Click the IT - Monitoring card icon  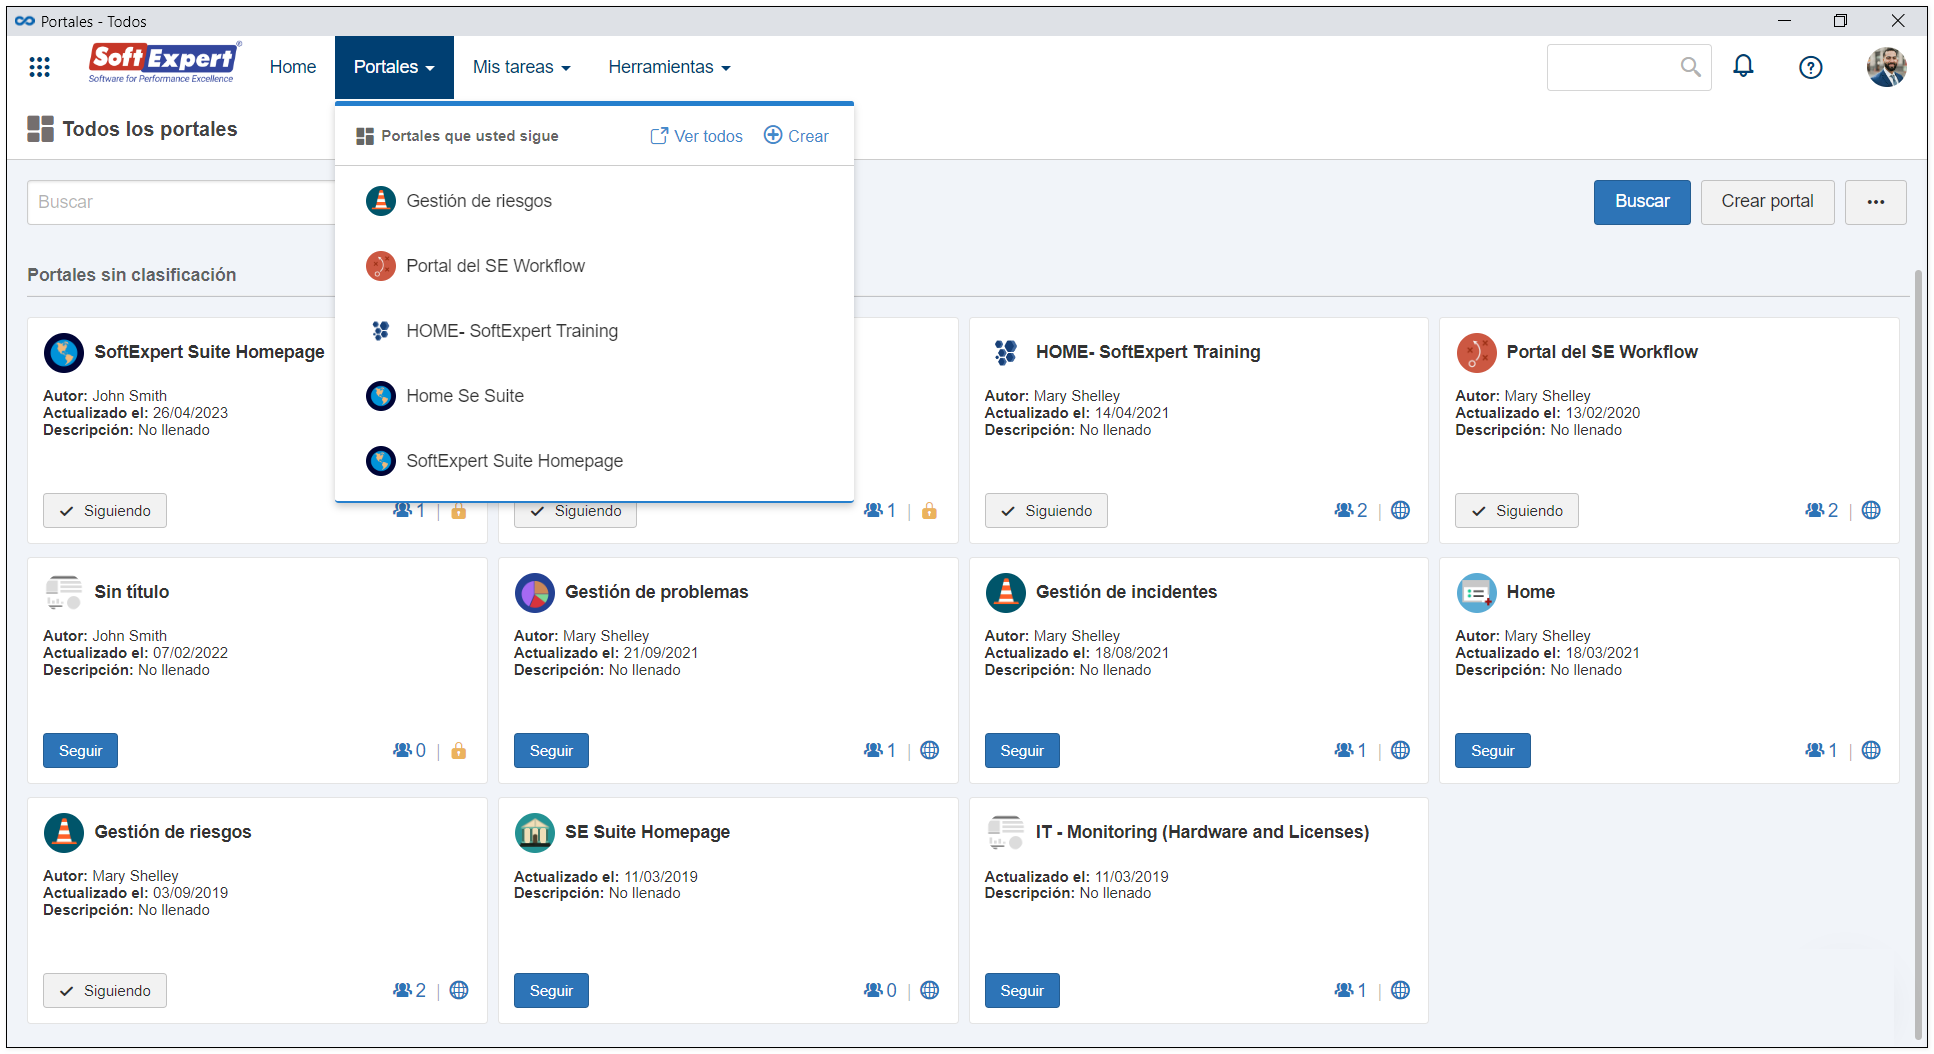point(1005,832)
